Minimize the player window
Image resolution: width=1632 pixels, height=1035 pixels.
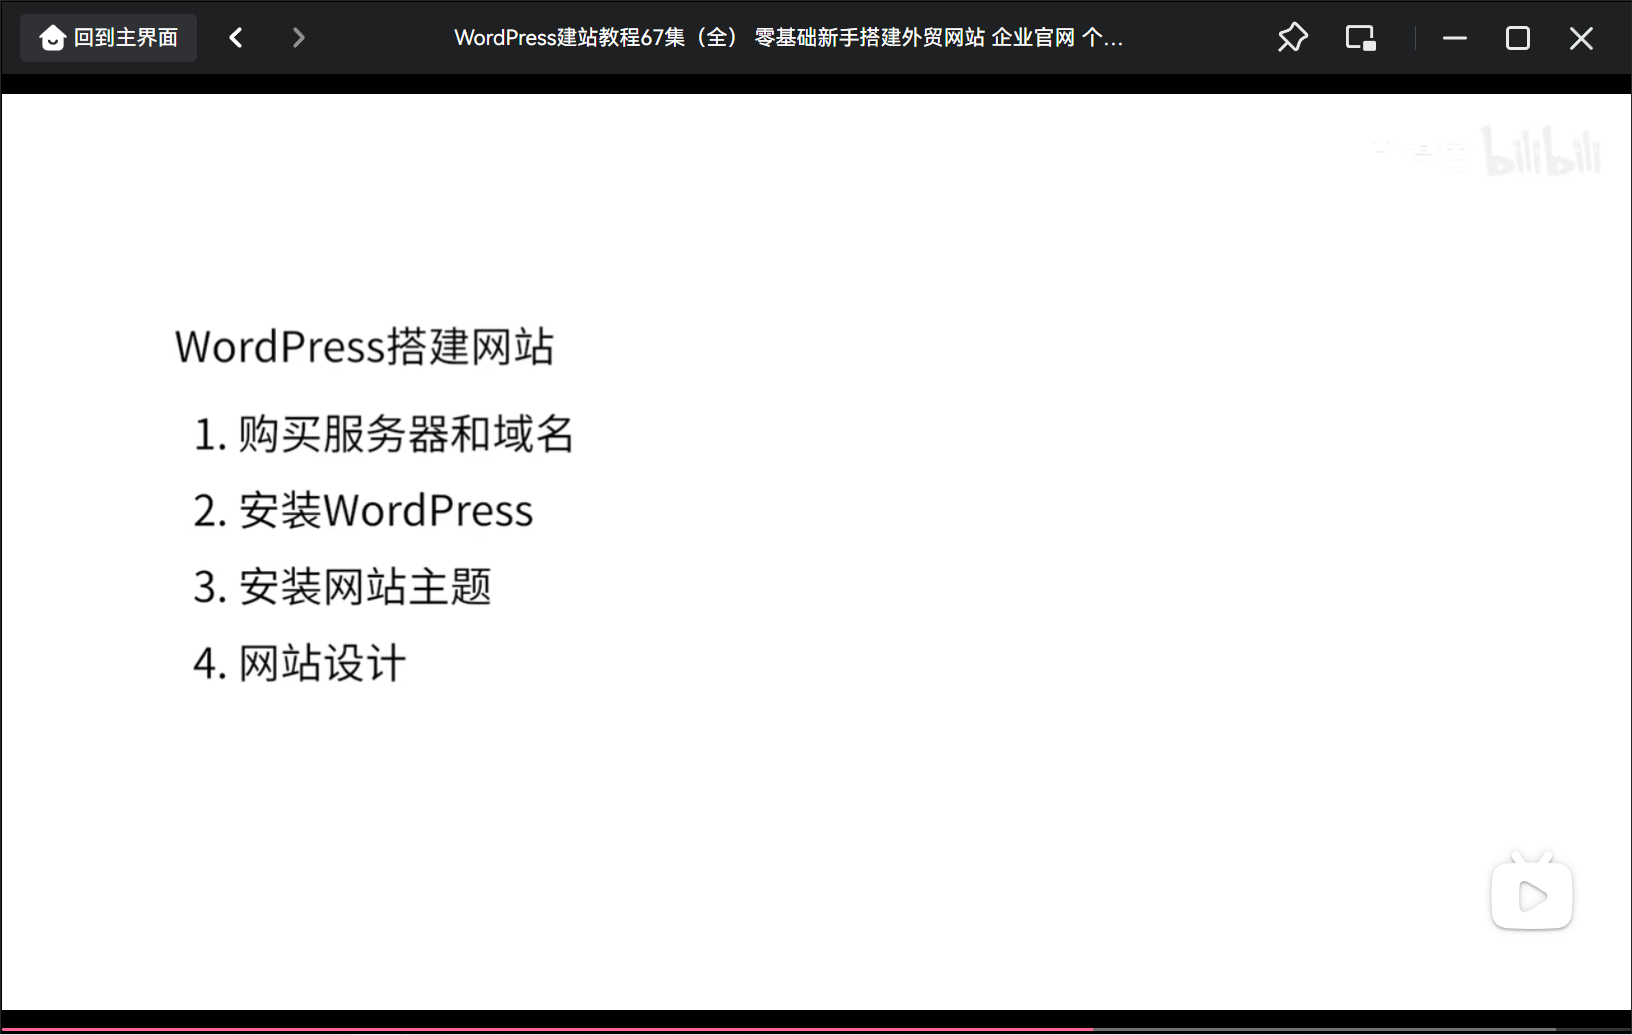pyautogui.click(x=1455, y=38)
